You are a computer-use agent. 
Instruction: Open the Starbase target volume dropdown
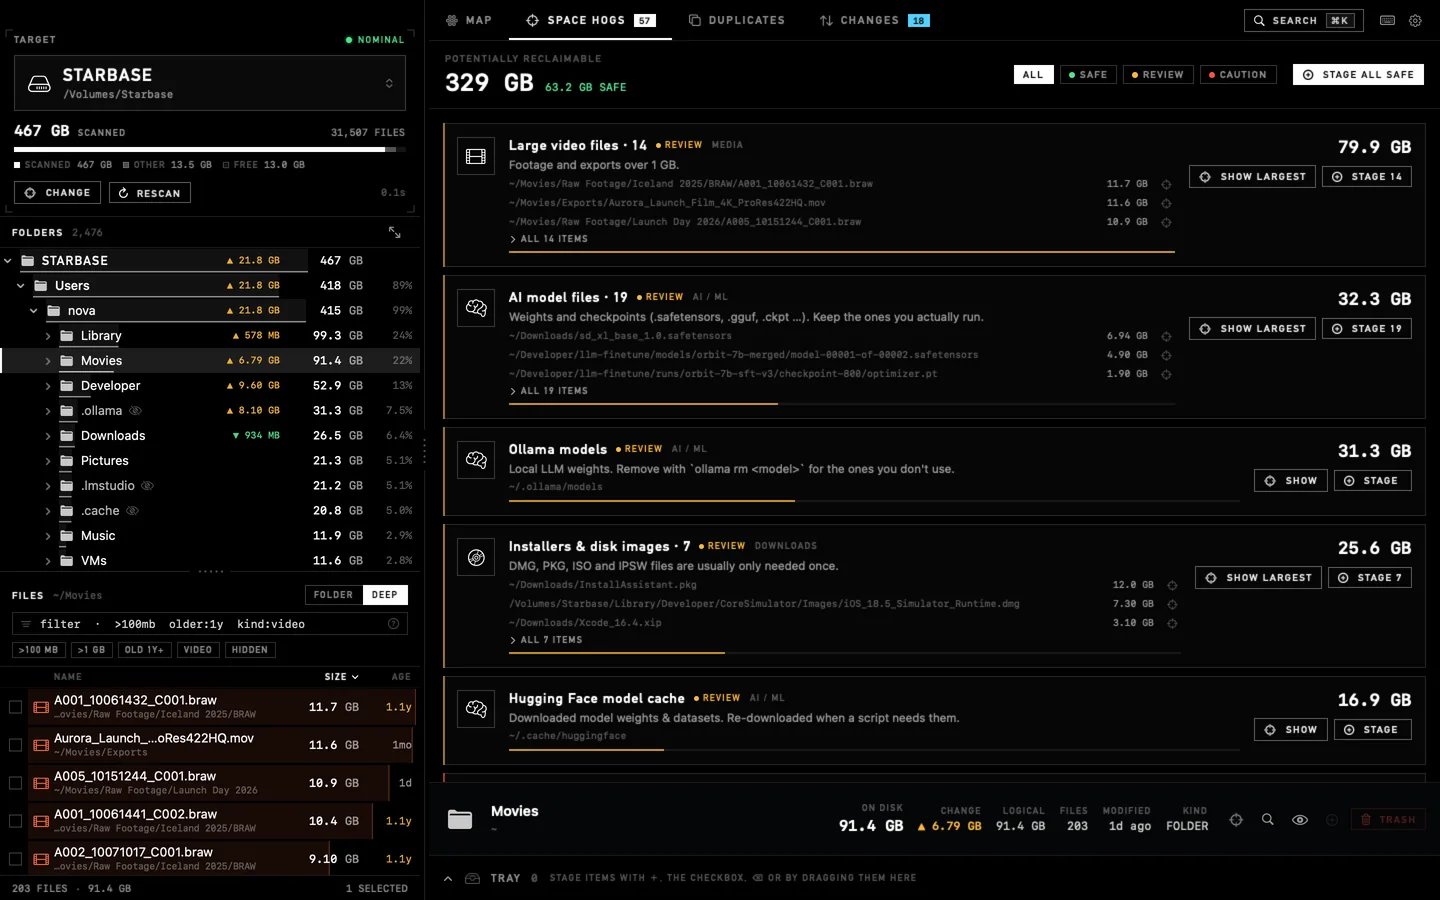(210, 83)
